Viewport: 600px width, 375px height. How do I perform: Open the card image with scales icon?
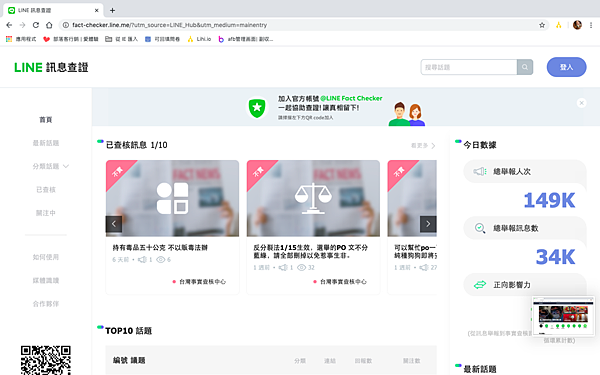(x=313, y=198)
